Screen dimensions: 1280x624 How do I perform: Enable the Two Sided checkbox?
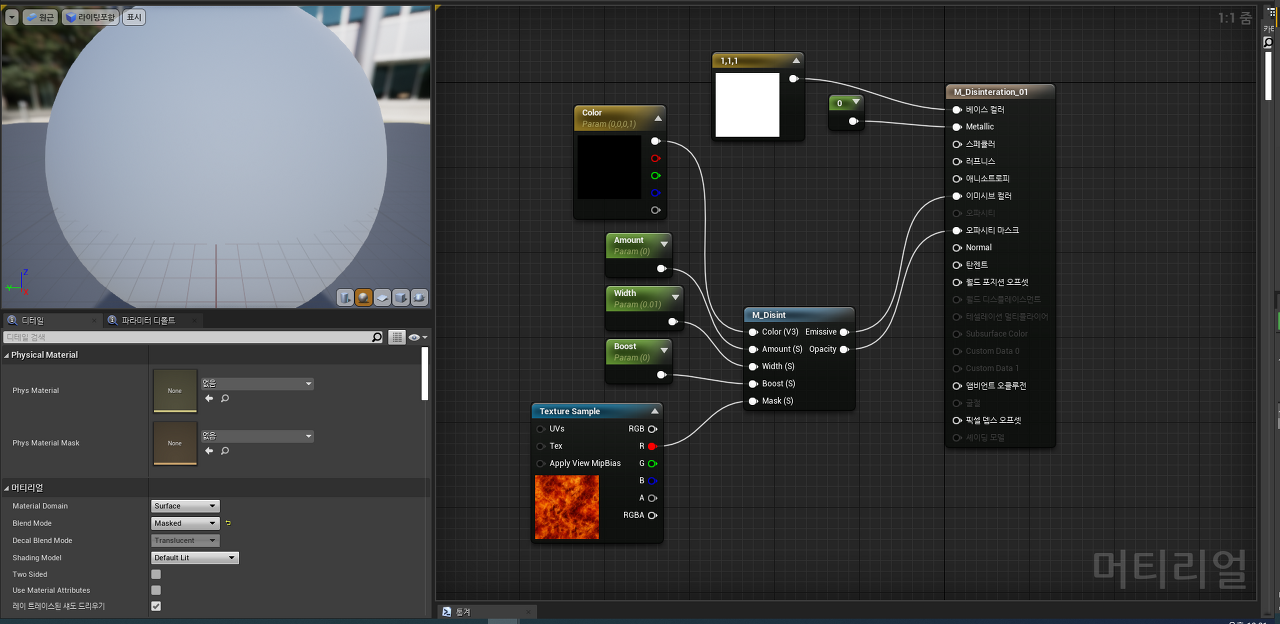coord(155,574)
